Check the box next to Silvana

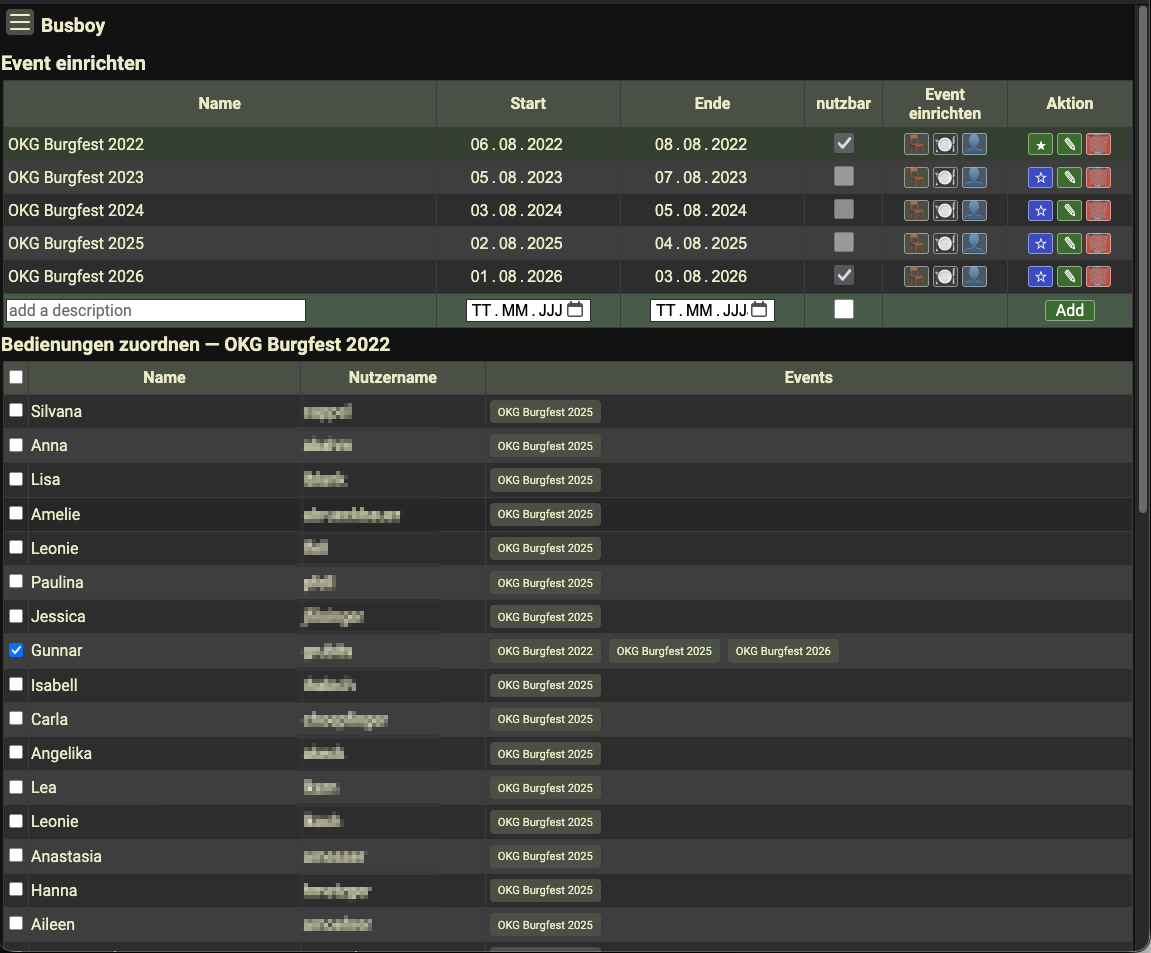pyautogui.click(x=16, y=411)
